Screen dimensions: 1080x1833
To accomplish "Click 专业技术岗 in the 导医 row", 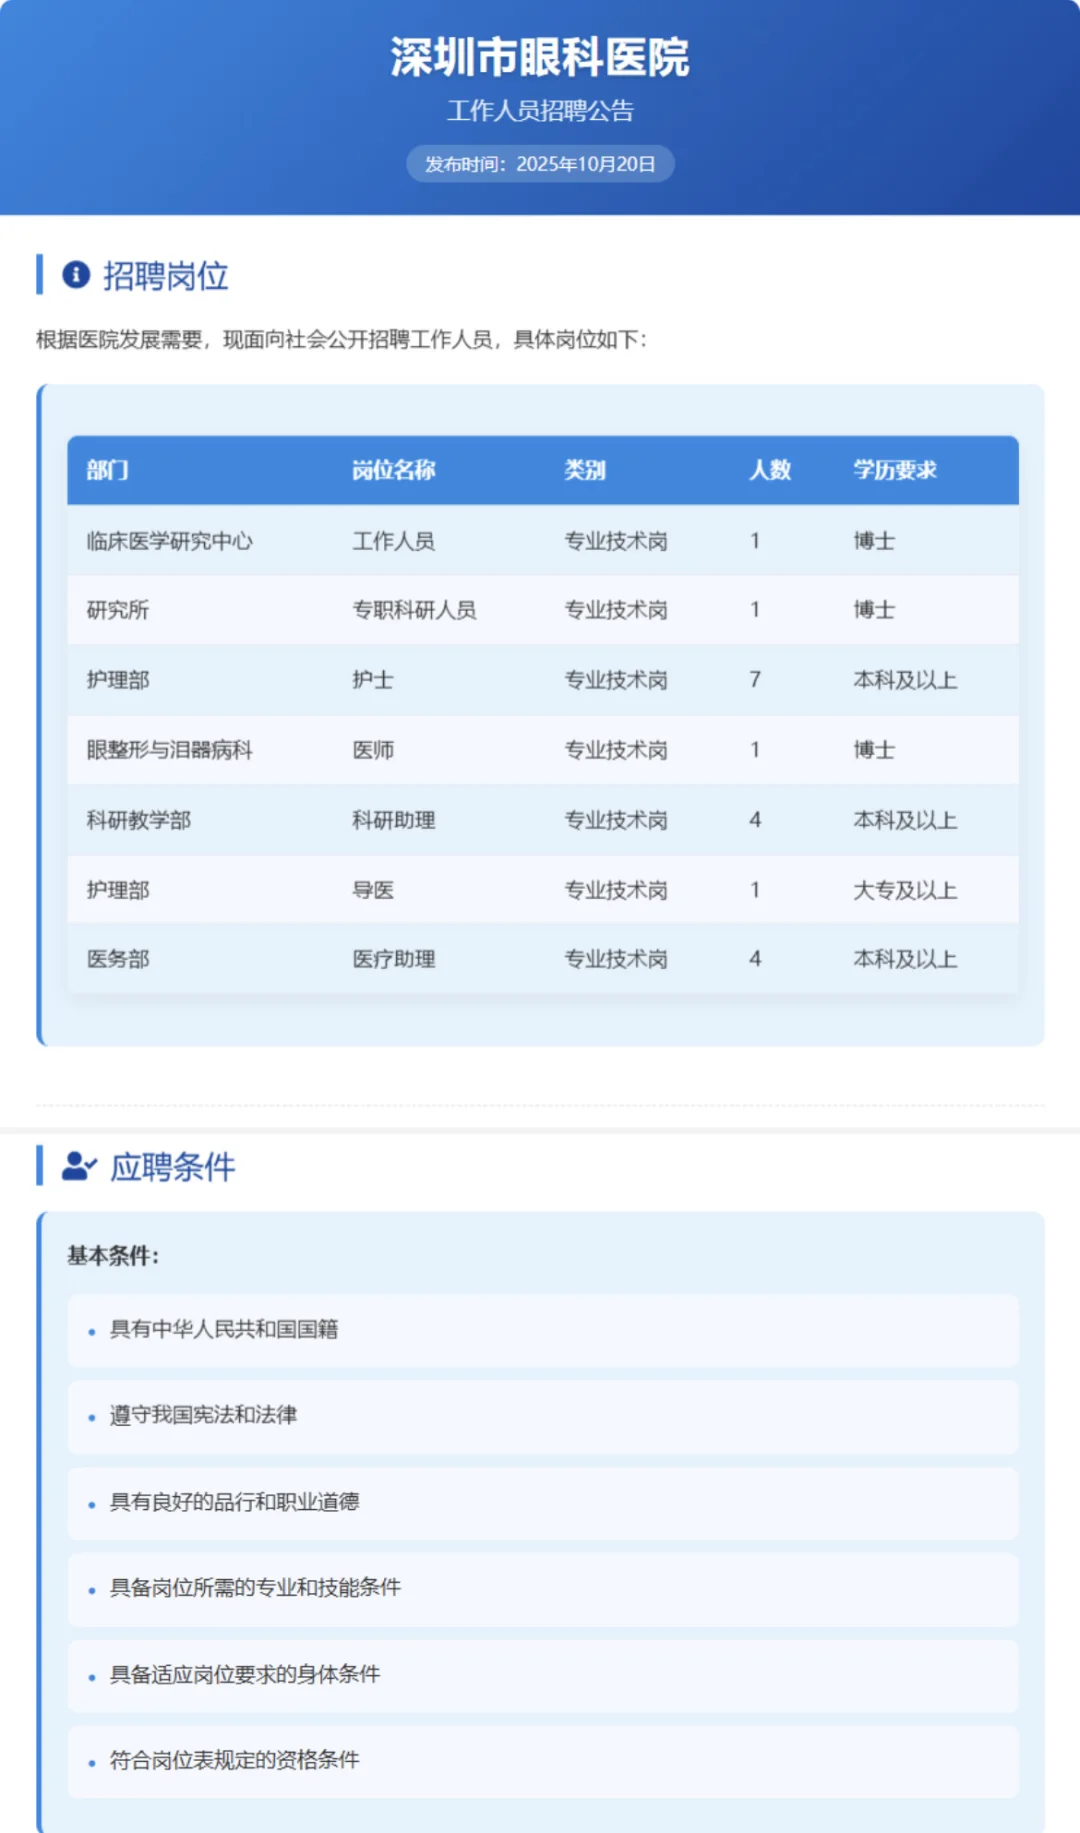I will pos(616,890).
